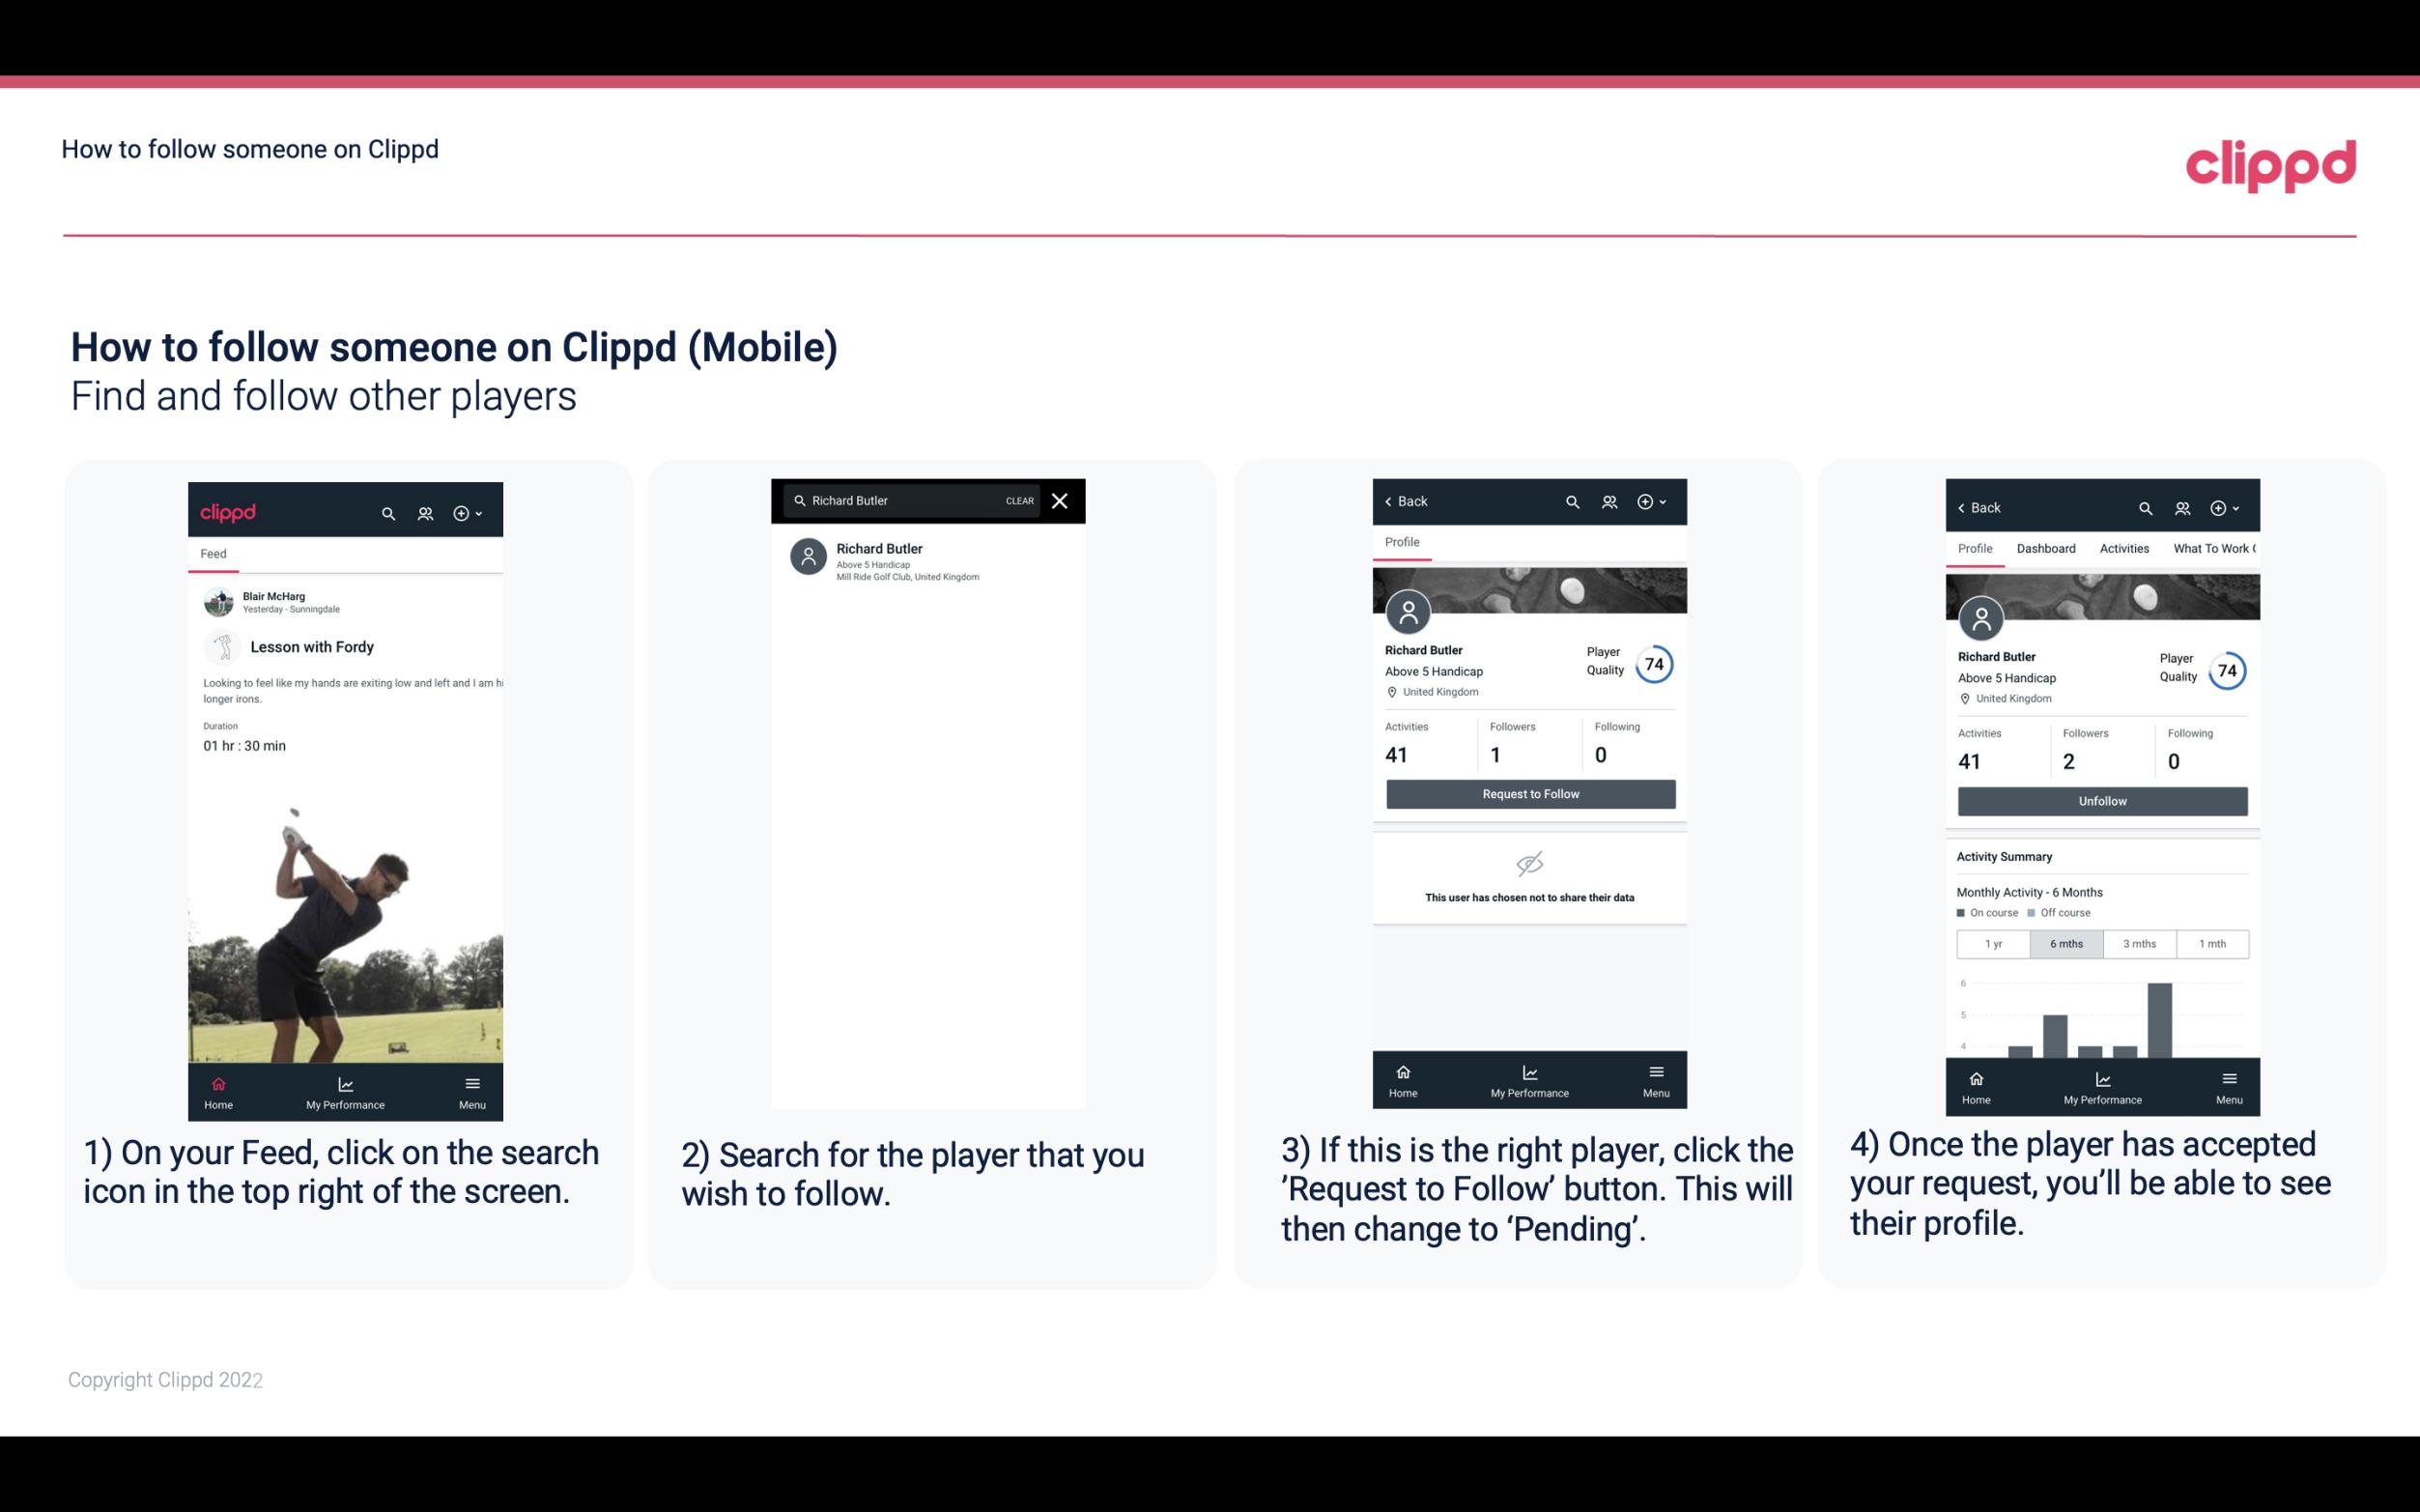2420x1512 pixels.
Task: Click the 'Unfollow' button on profile
Action: tap(2101, 800)
